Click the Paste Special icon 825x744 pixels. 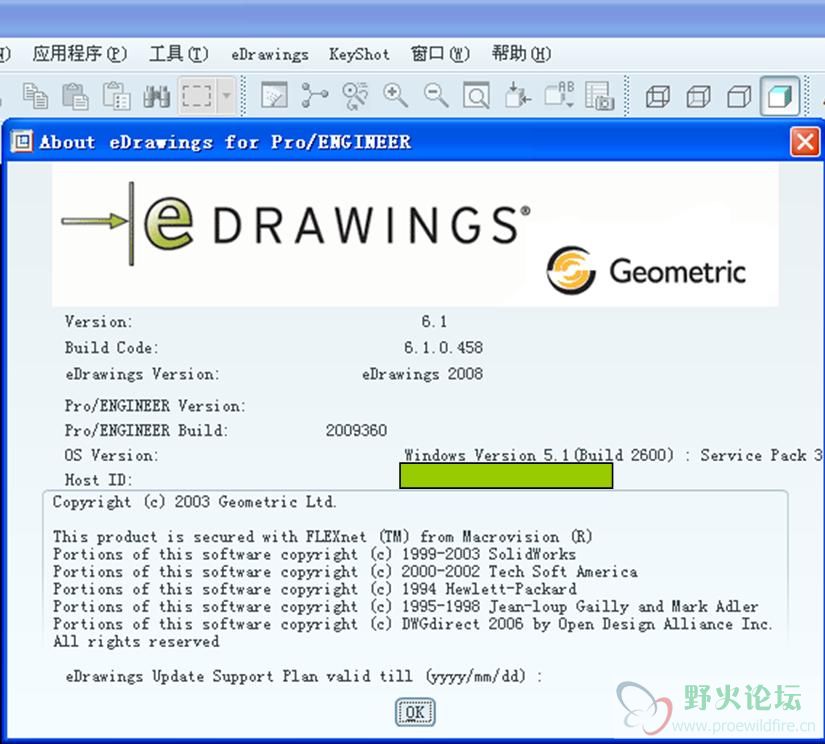[116, 96]
